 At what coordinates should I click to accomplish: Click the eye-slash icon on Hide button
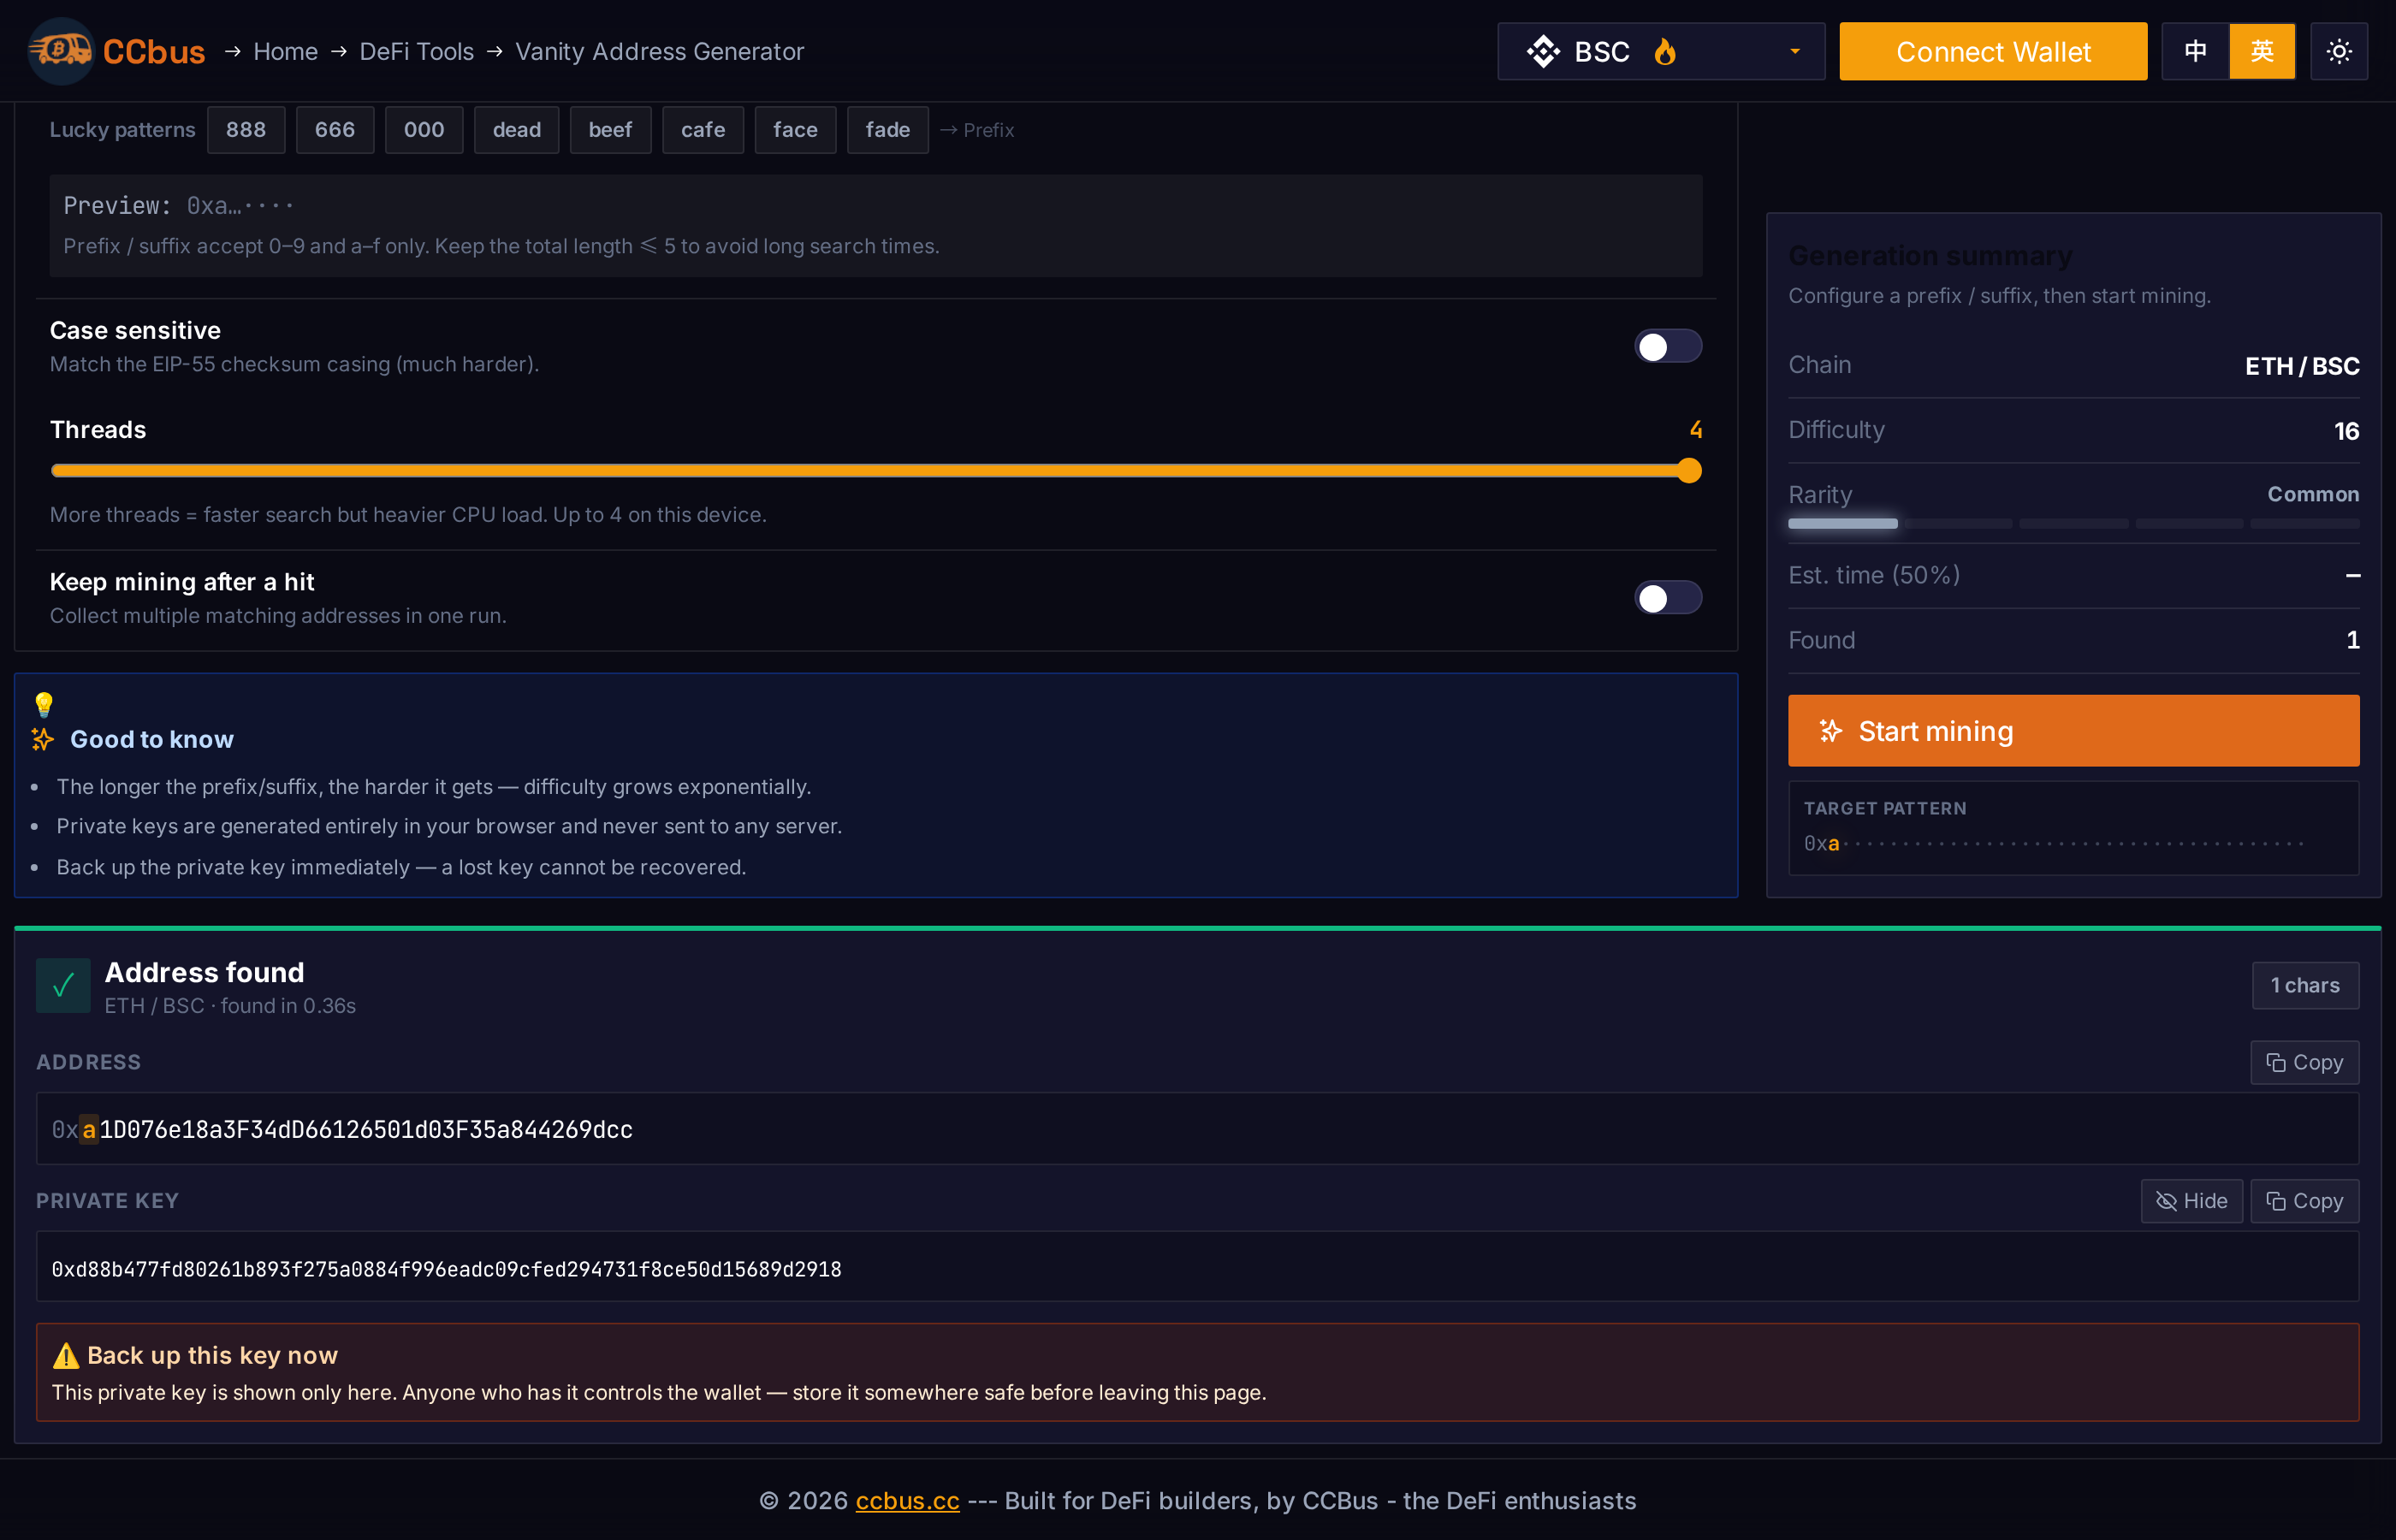tap(2166, 1201)
